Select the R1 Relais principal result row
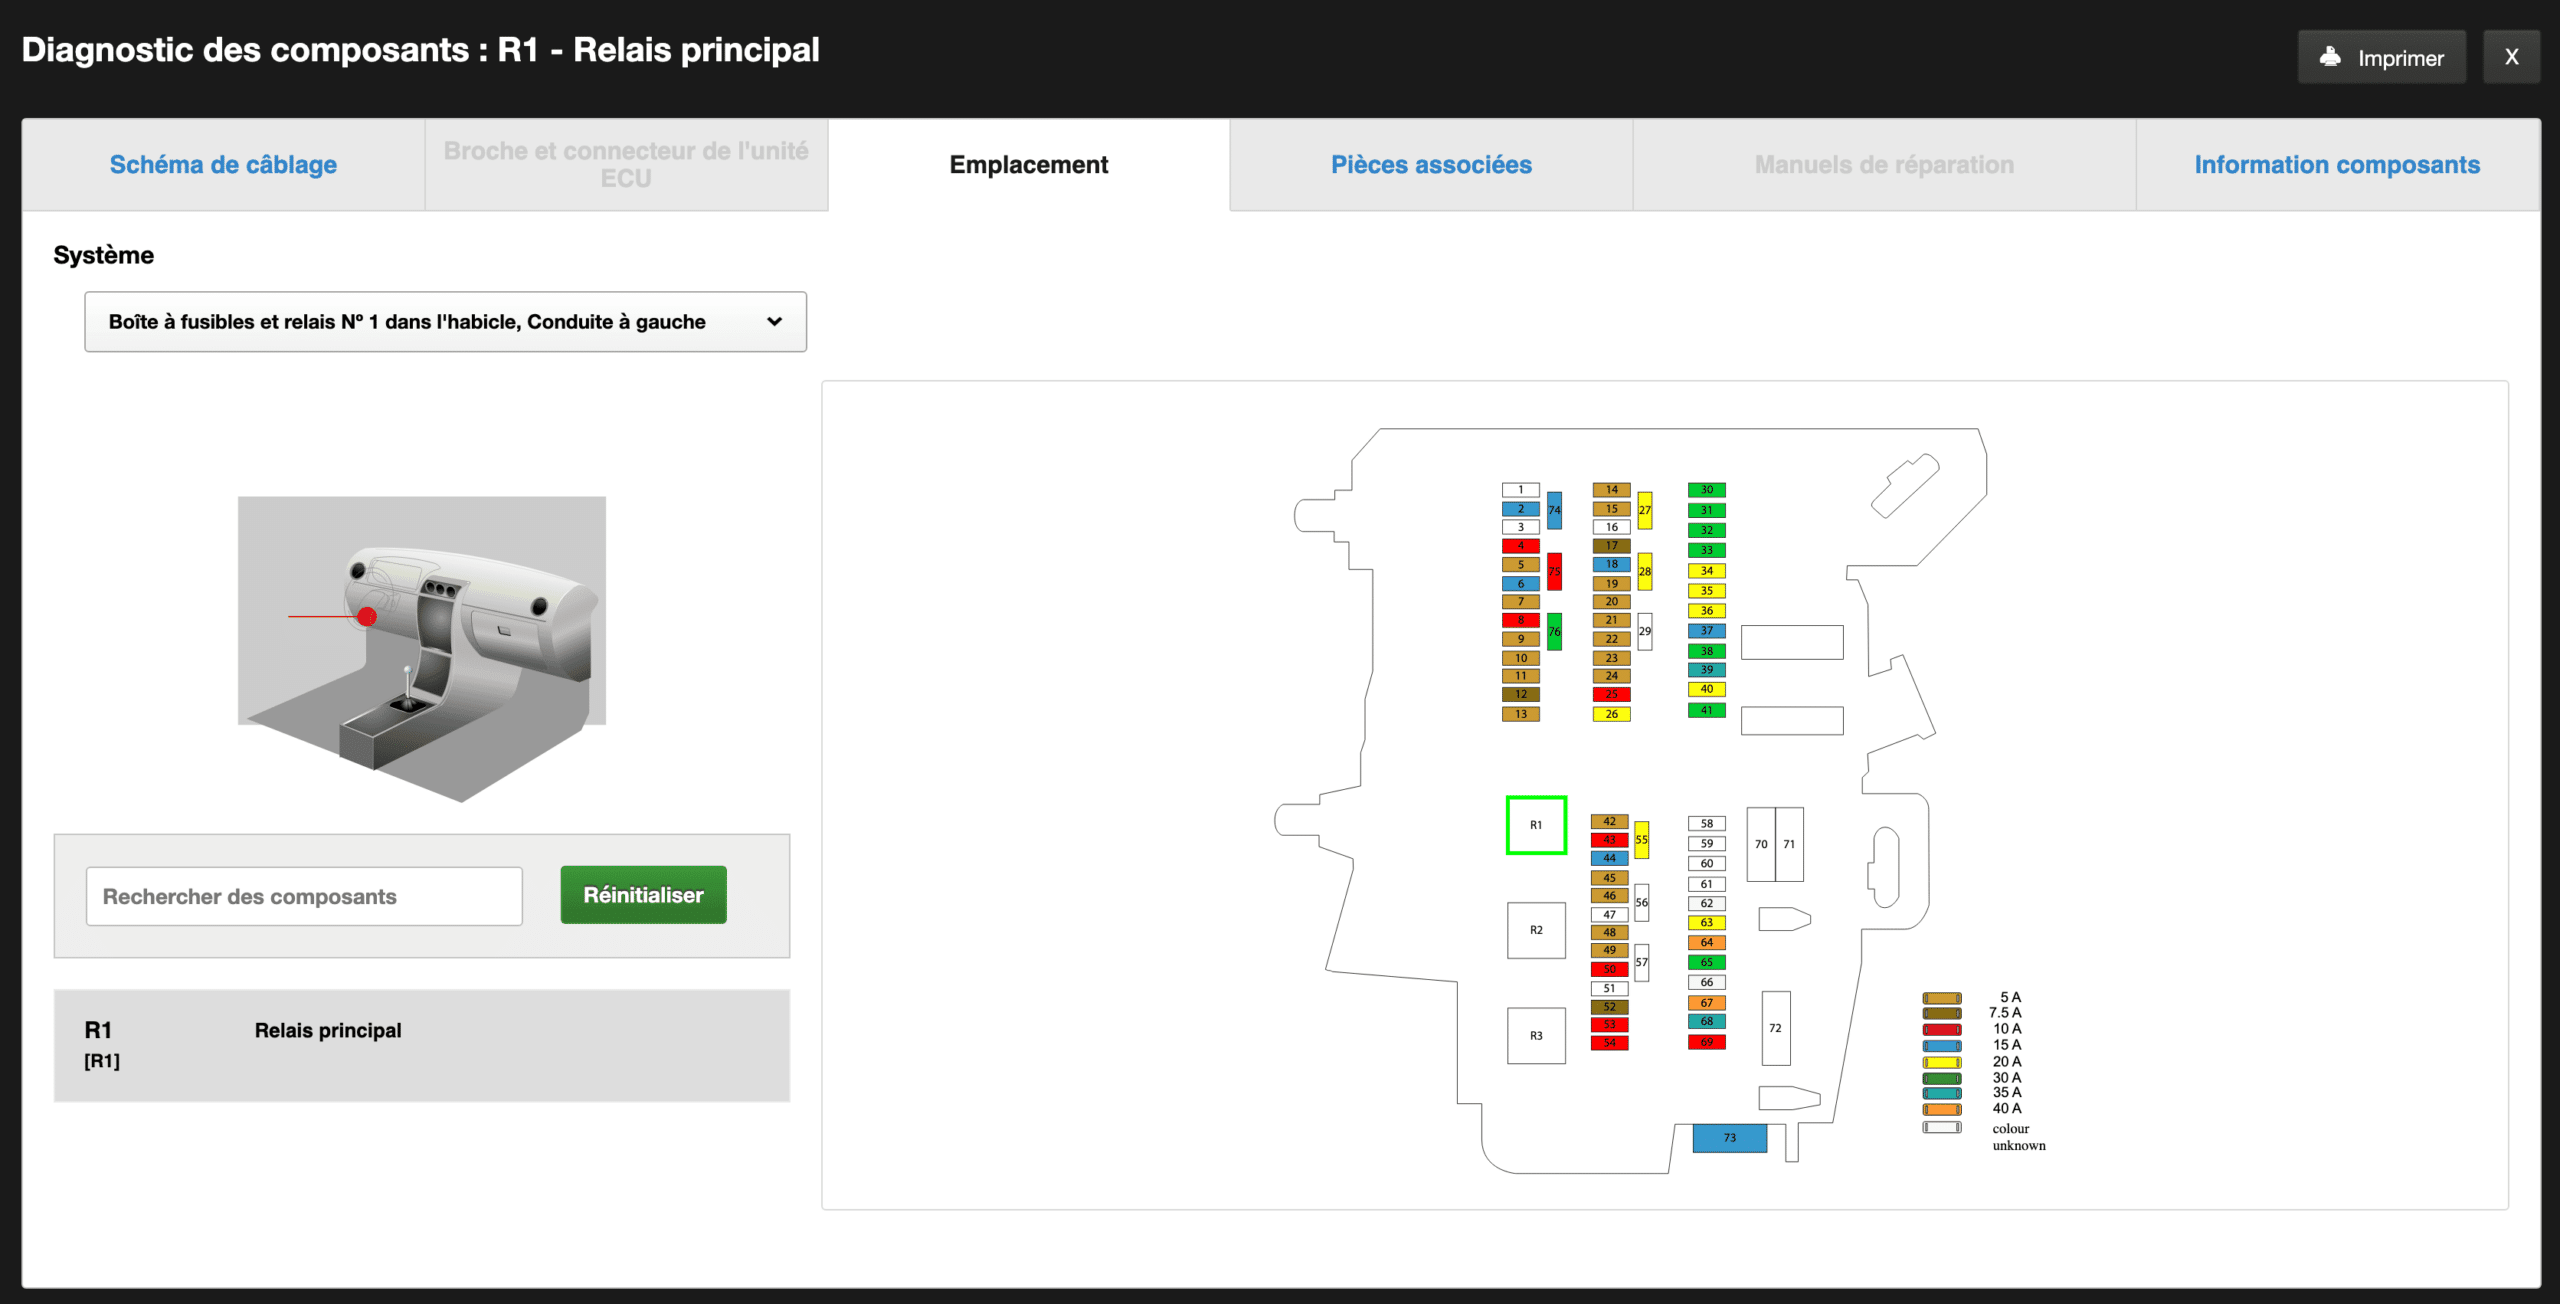 coord(421,1045)
